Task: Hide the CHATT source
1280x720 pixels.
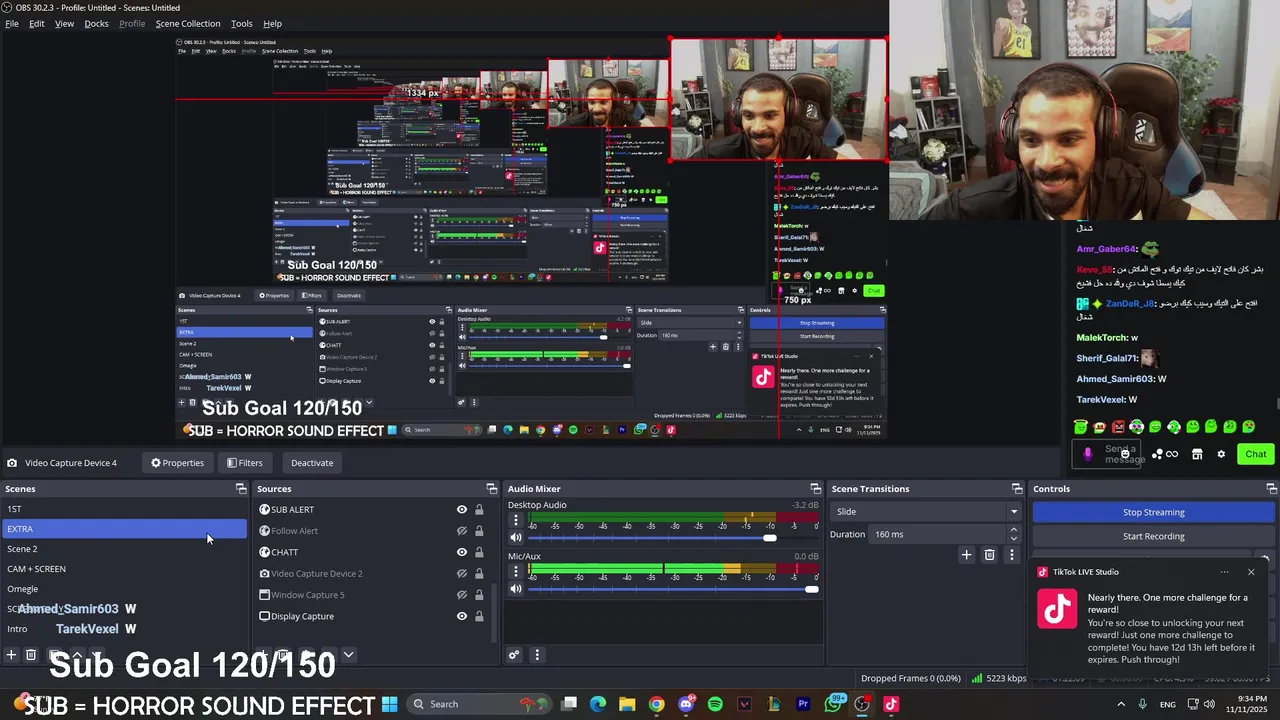Action: pos(462,552)
